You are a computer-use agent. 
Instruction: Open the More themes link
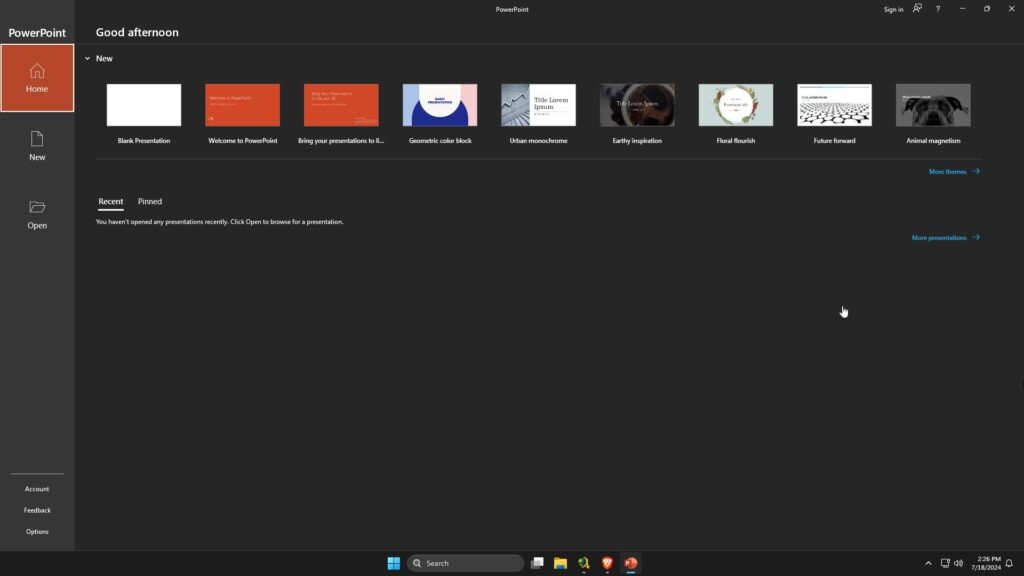pos(953,172)
